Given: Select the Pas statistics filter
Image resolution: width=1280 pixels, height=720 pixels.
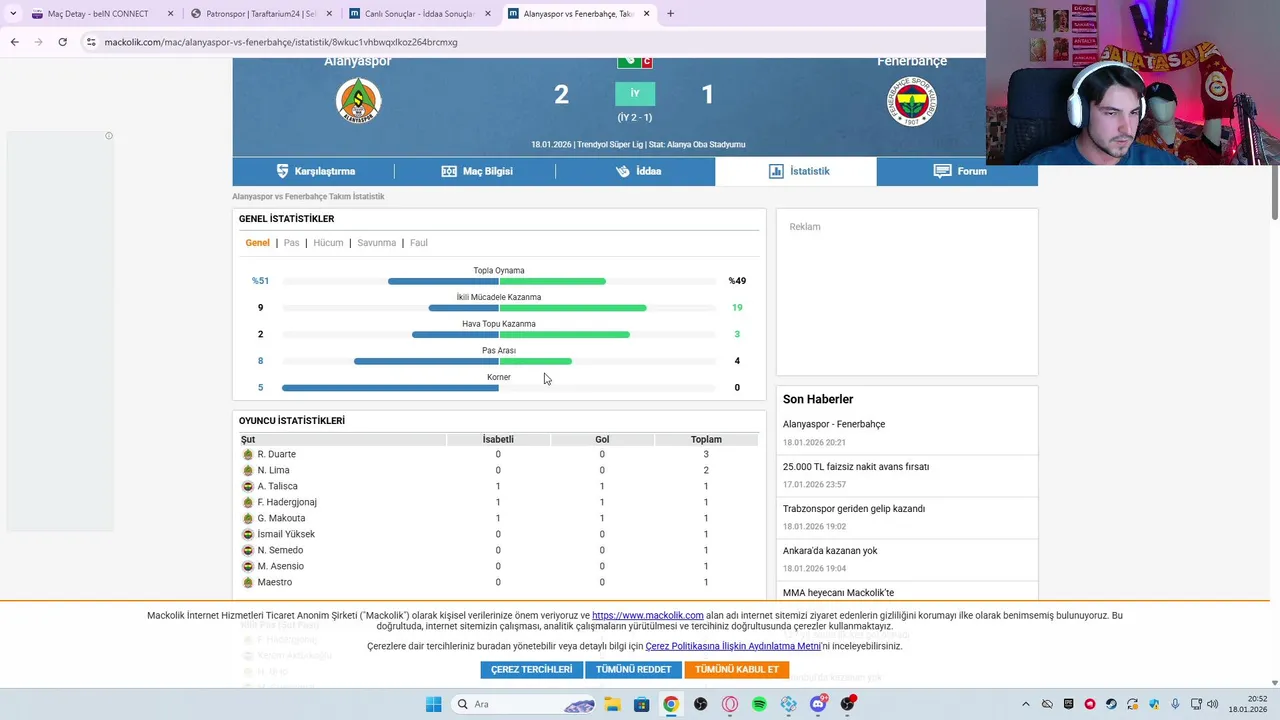Looking at the screenshot, I should (291, 243).
